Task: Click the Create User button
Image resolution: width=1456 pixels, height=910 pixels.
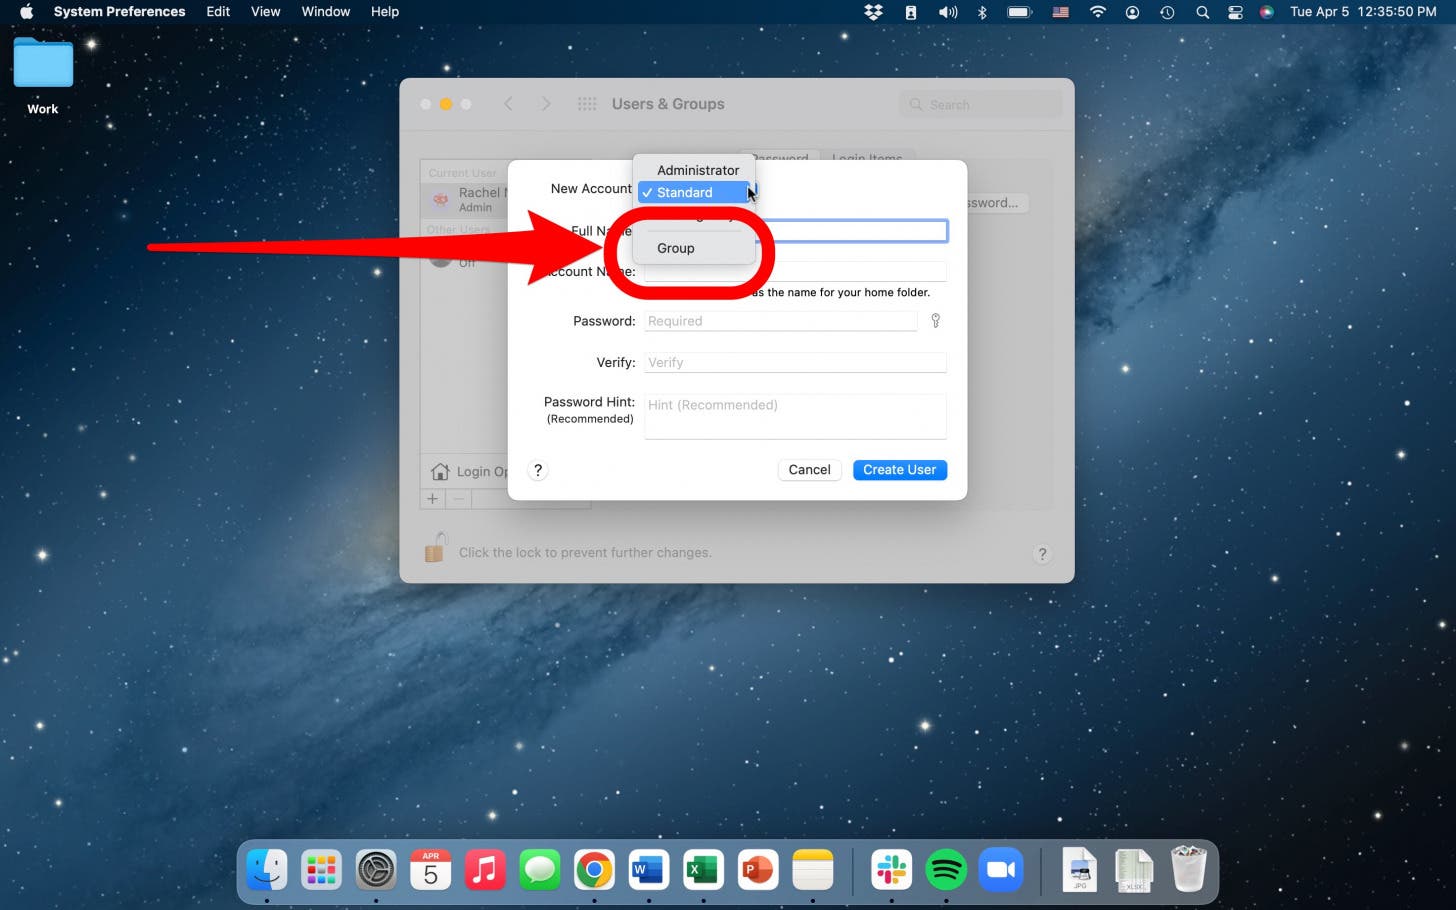Action: click(900, 470)
